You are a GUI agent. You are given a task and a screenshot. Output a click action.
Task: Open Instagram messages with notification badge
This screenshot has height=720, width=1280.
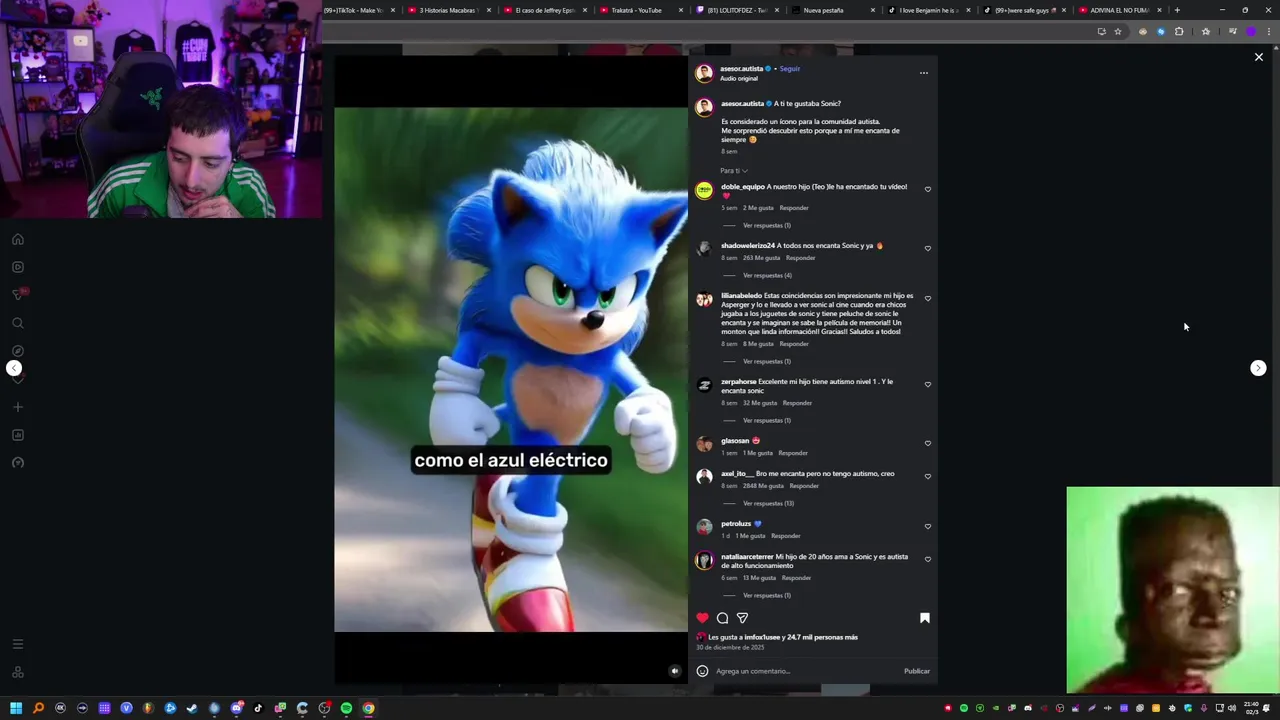point(18,294)
